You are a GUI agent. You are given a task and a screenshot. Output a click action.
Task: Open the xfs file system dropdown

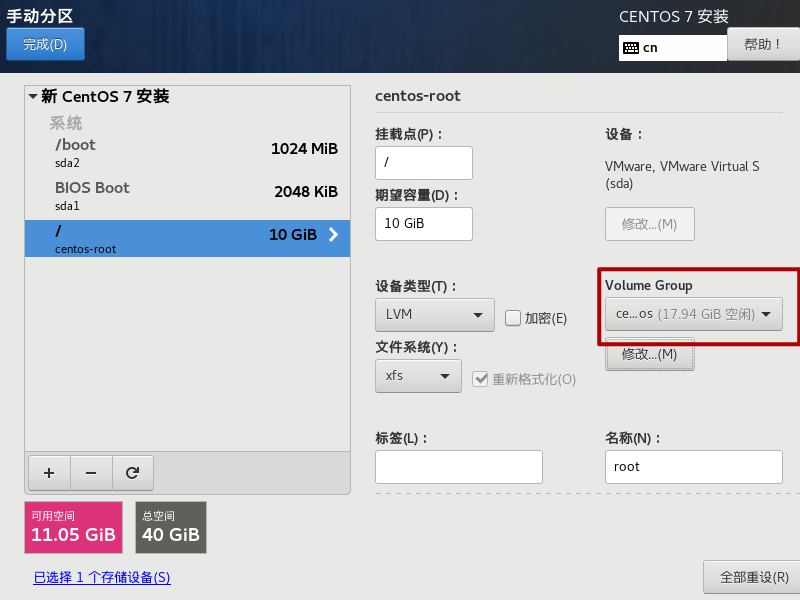[x=418, y=376]
